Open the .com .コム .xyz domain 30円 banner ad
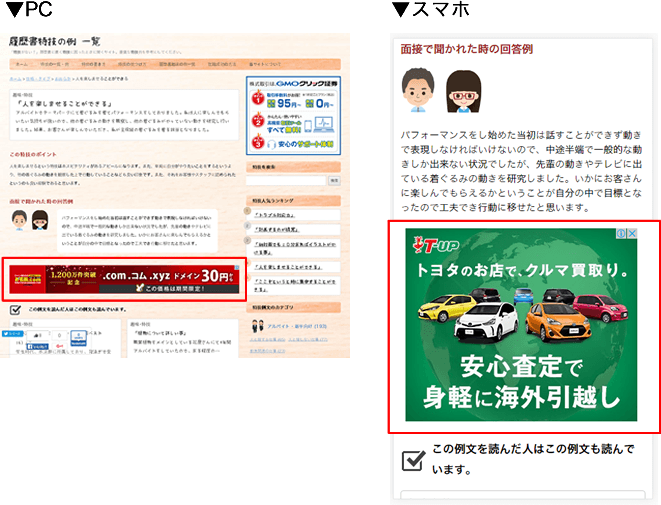This screenshot has height=505, width=661. click(124, 279)
